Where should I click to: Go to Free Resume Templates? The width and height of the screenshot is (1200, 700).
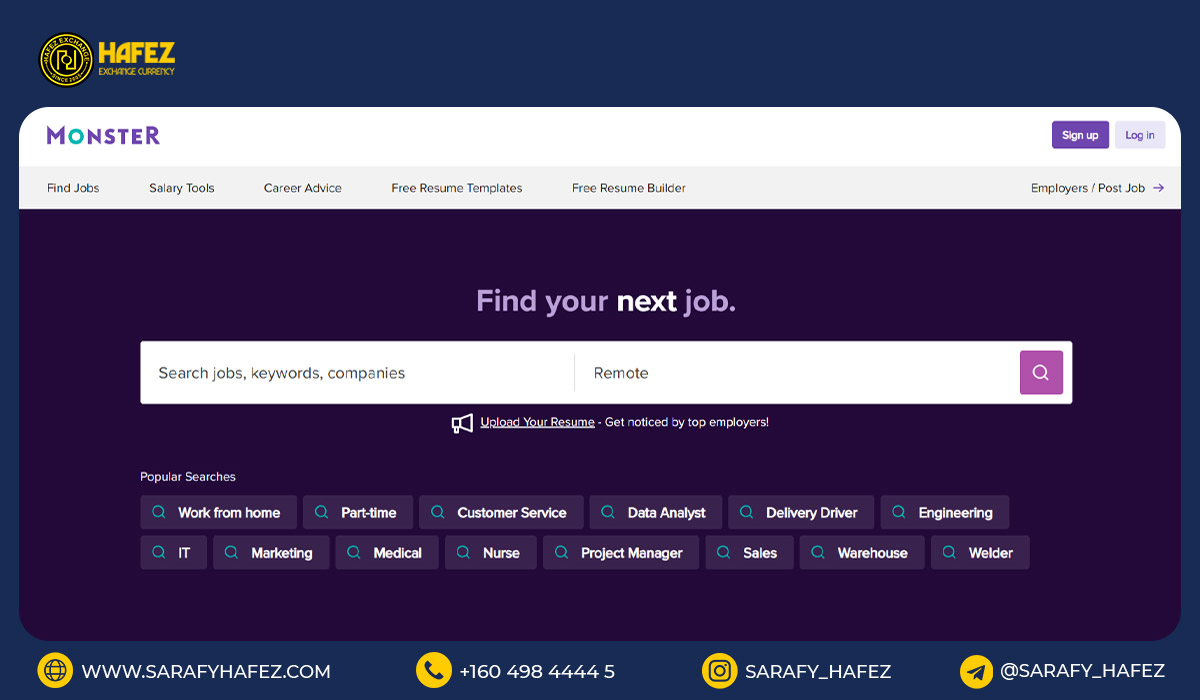[457, 188]
